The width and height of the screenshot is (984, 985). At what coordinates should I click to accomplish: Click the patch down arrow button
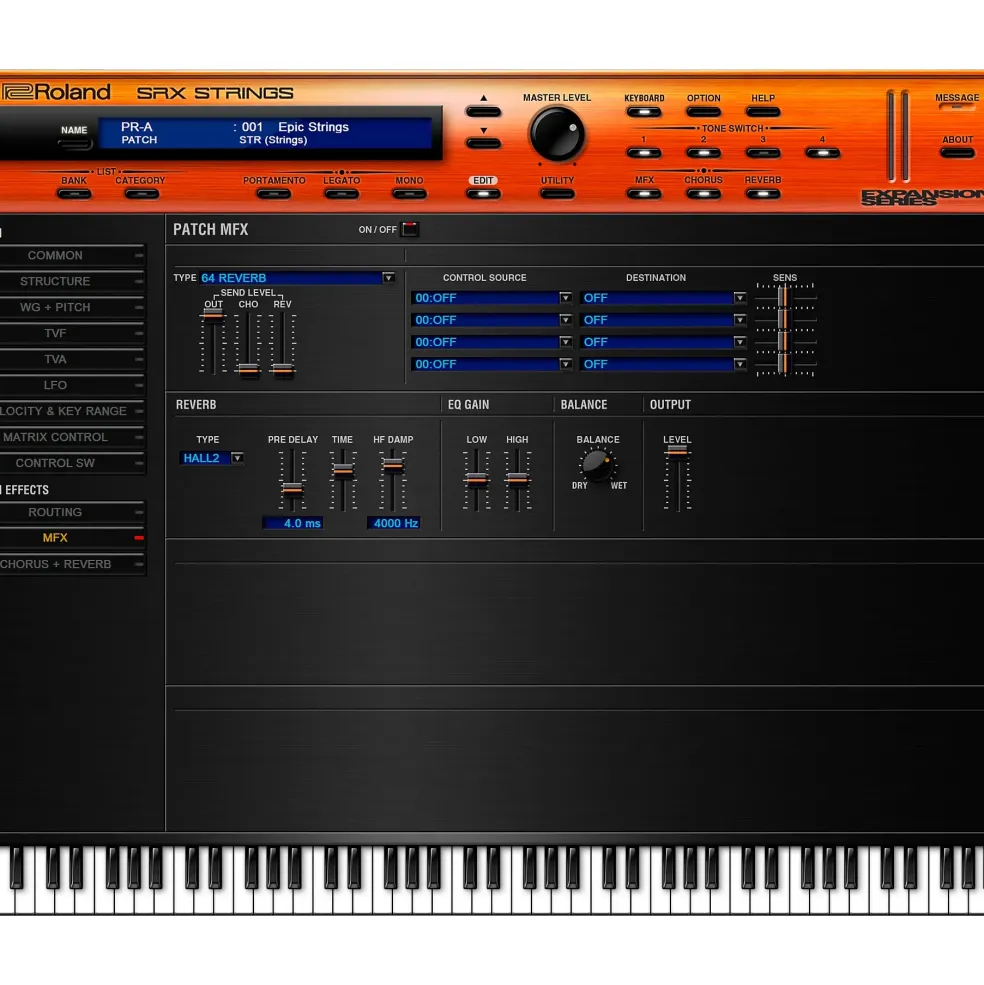point(483,144)
